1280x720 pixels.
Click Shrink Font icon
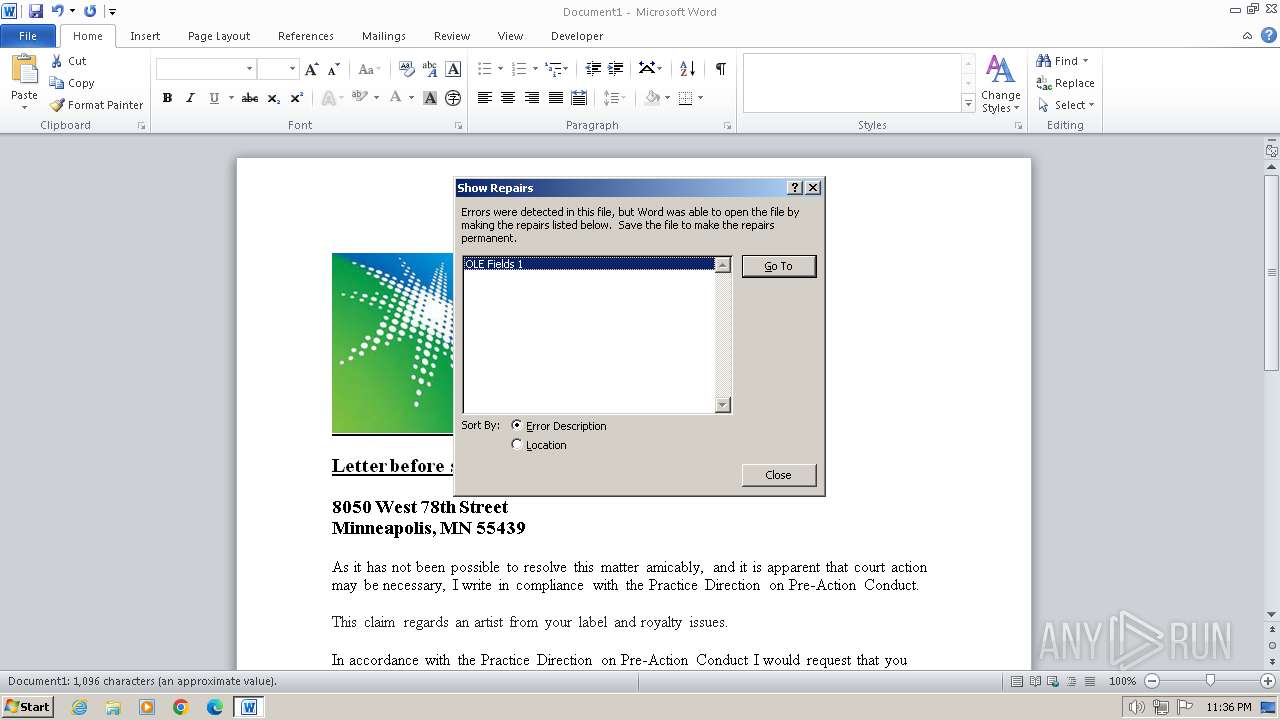click(x=334, y=69)
